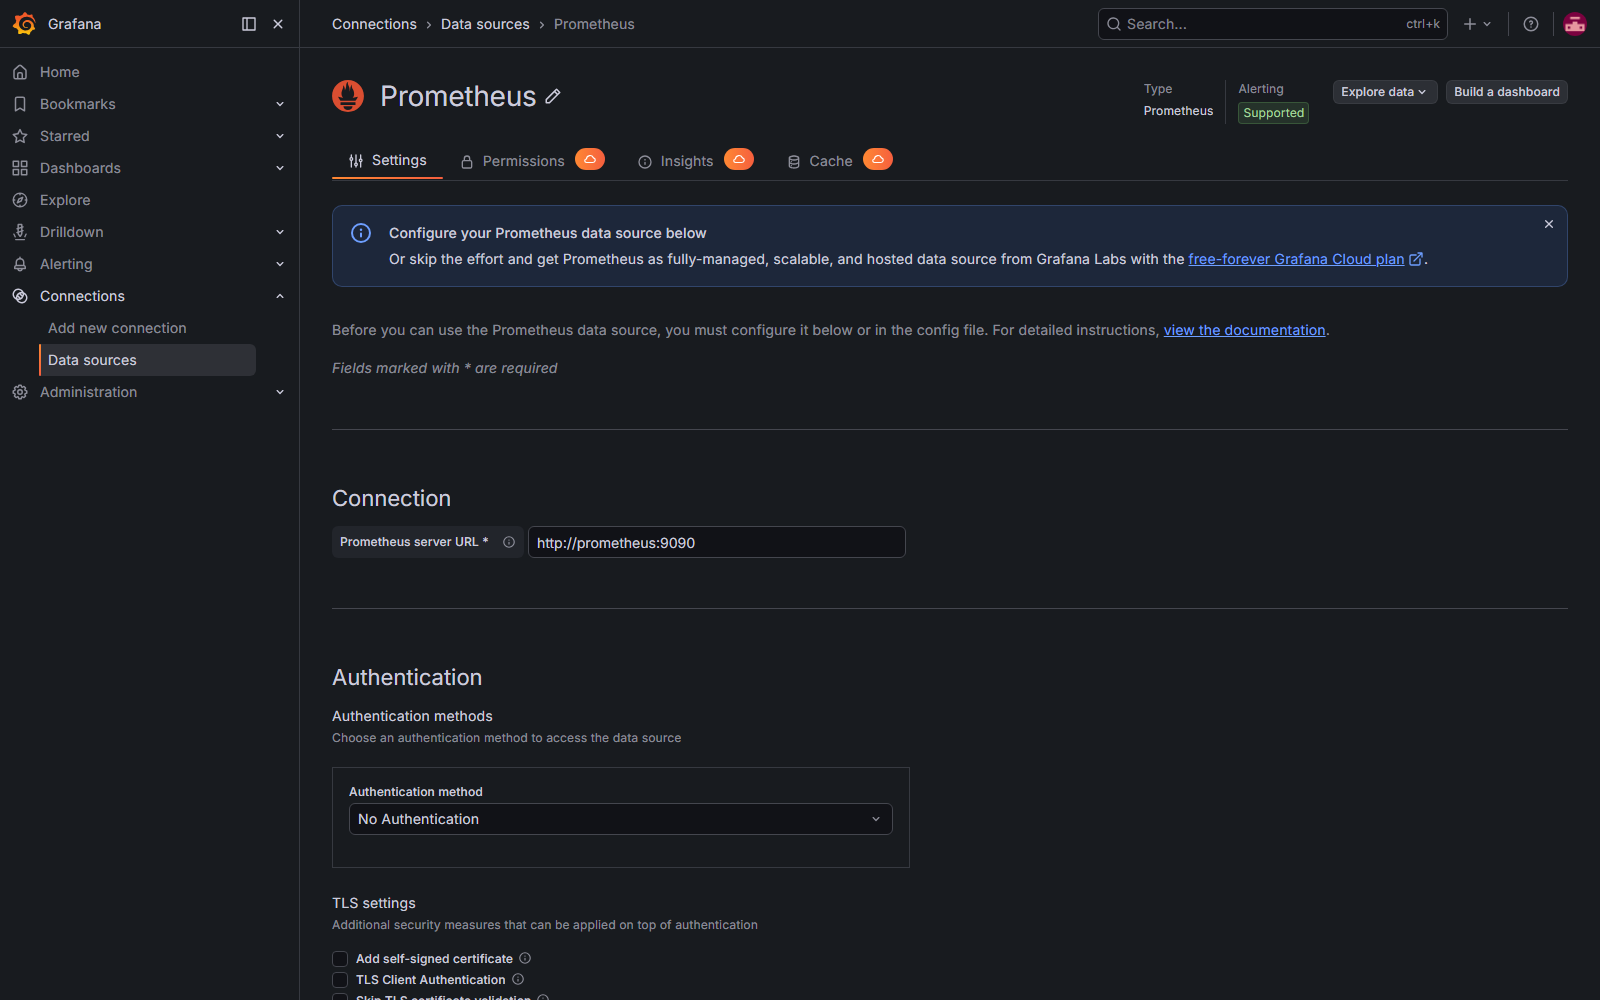
Task: Click the Supported alerting badge
Action: point(1273,113)
